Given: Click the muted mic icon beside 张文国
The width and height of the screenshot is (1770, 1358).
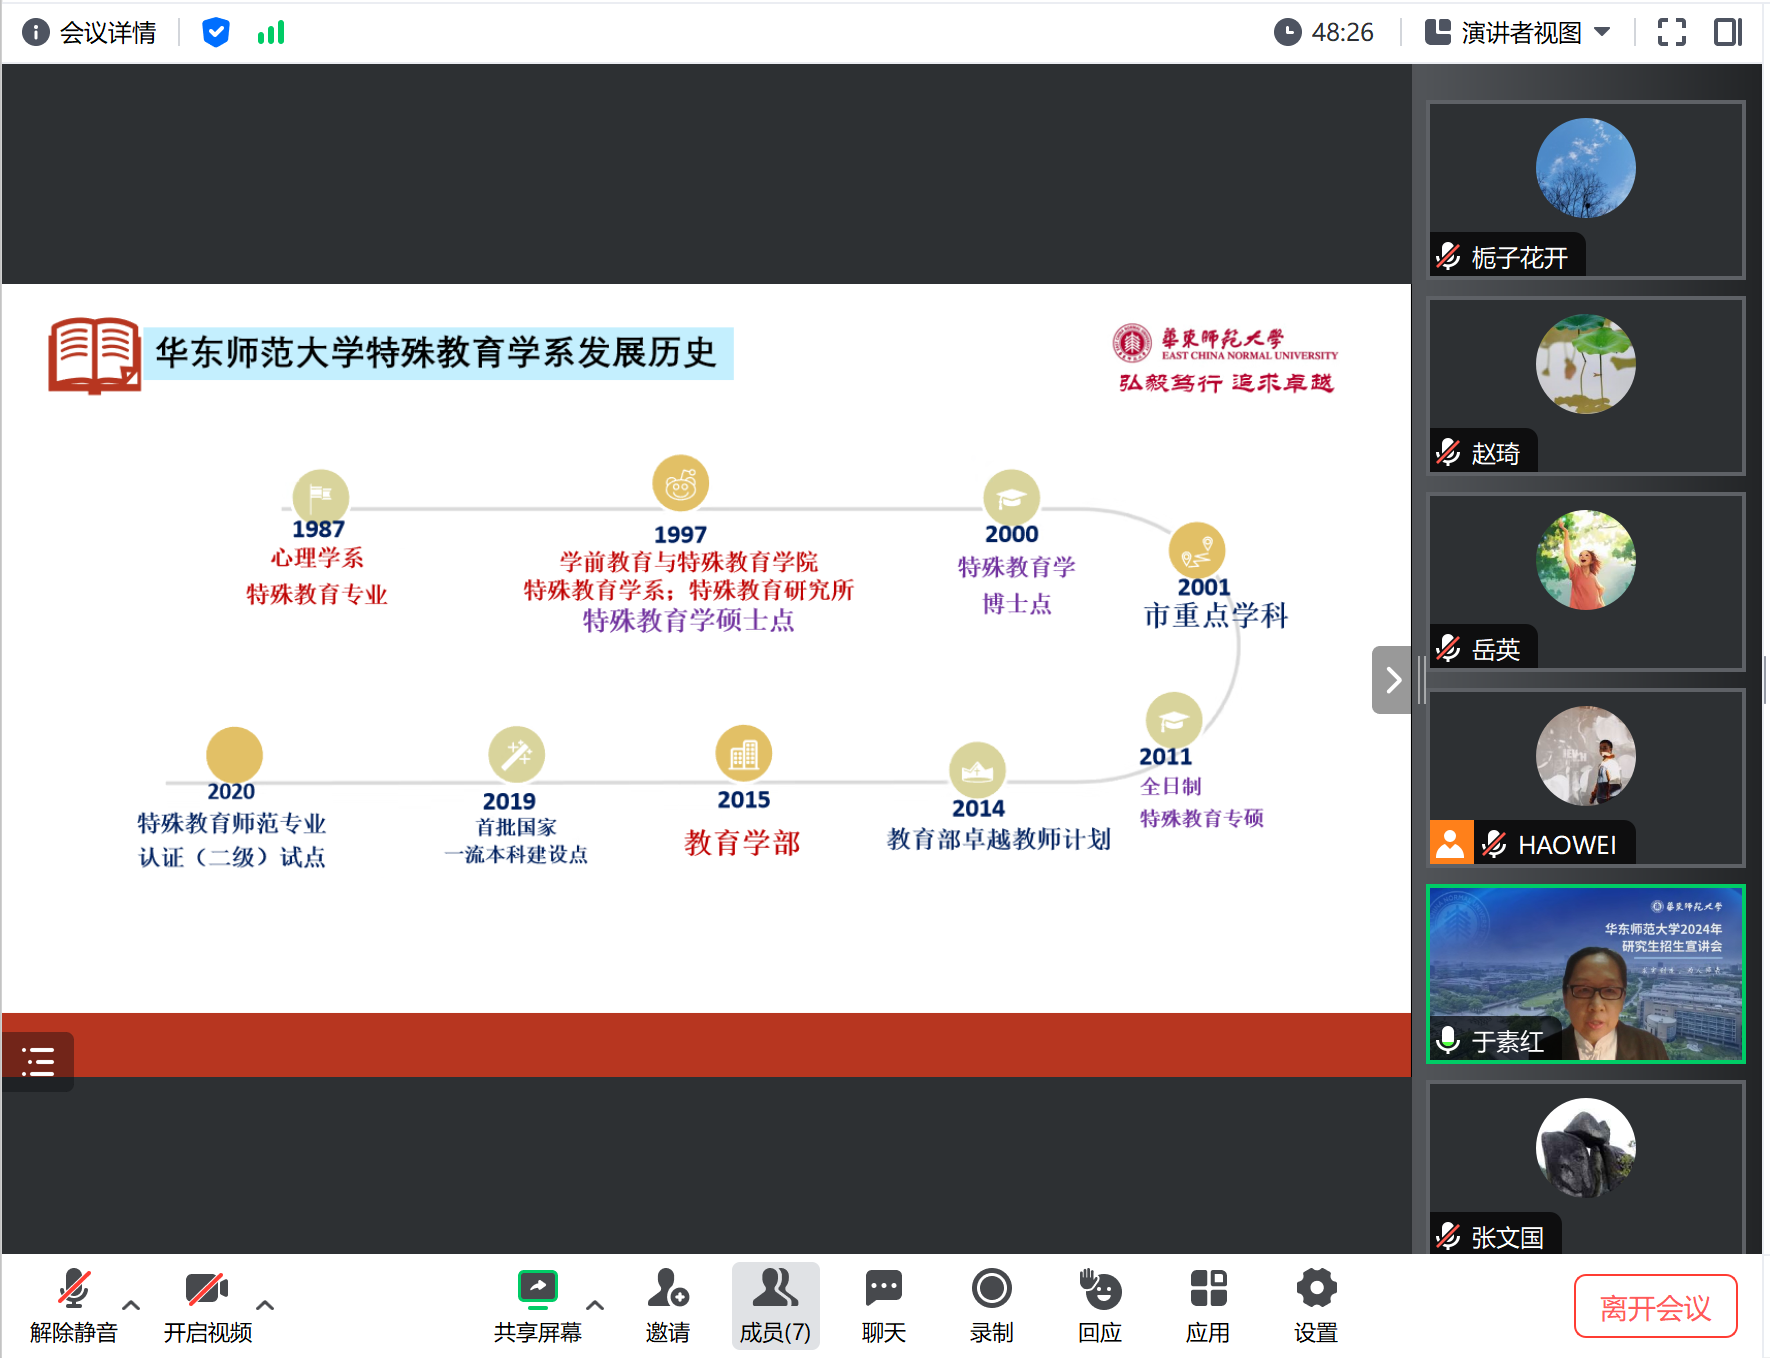Looking at the screenshot, I should point(1448,1237).
